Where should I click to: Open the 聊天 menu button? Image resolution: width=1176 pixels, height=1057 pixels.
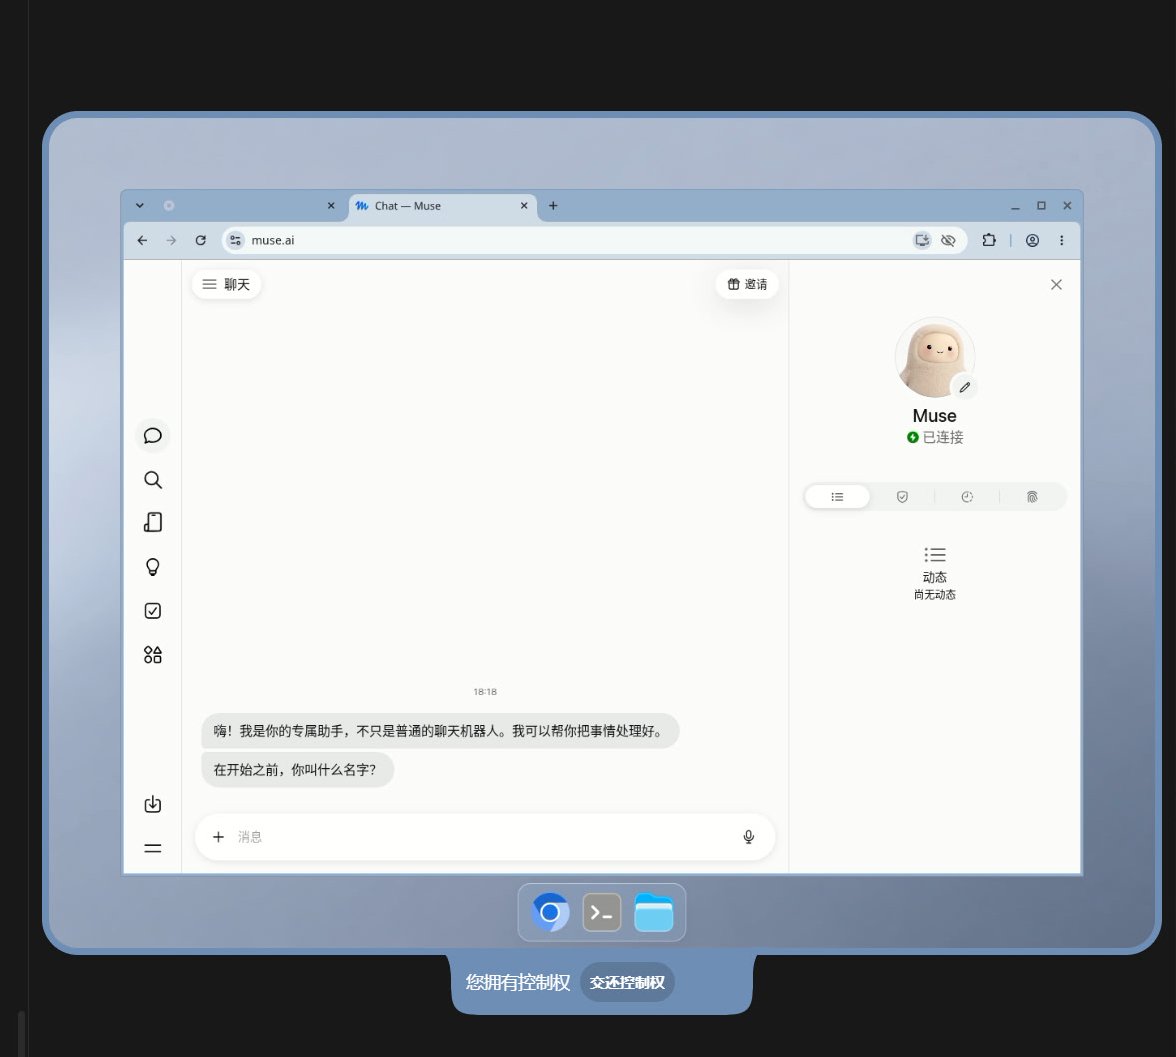click(x=226, y=284)
